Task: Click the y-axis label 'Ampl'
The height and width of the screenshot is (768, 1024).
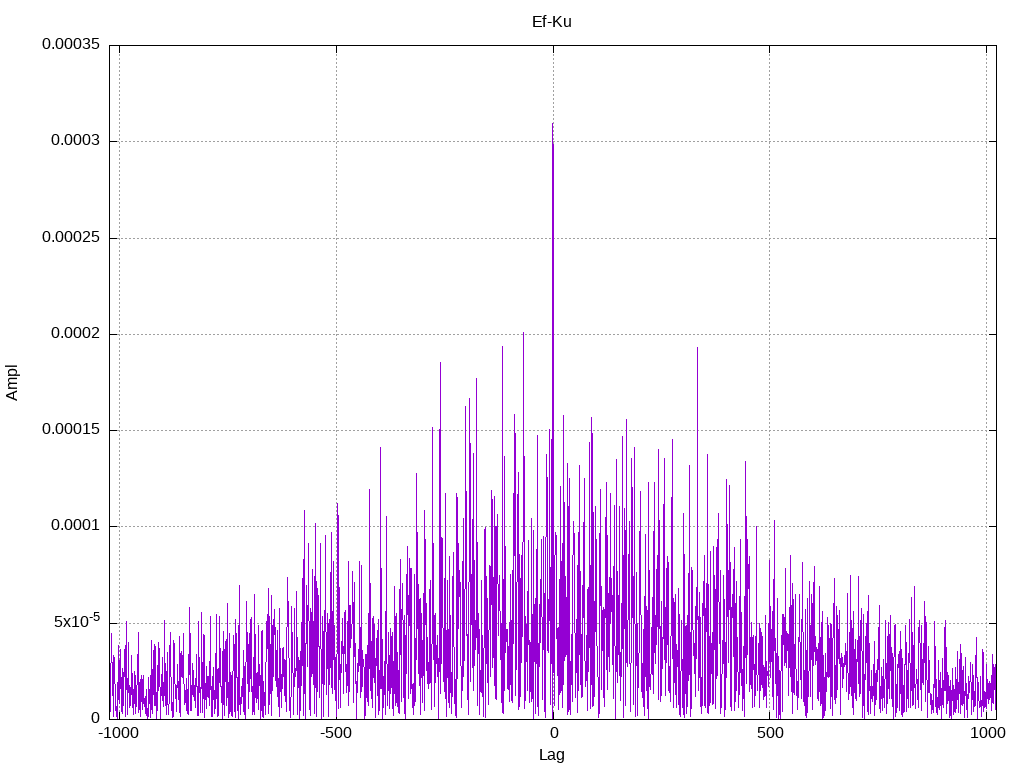Action: (12, 382)
